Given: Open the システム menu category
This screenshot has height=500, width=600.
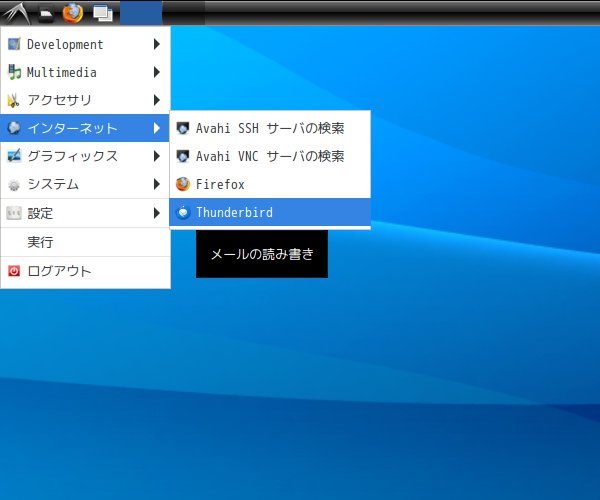Looking at the screenshot, I should click(x=85, y=184).
